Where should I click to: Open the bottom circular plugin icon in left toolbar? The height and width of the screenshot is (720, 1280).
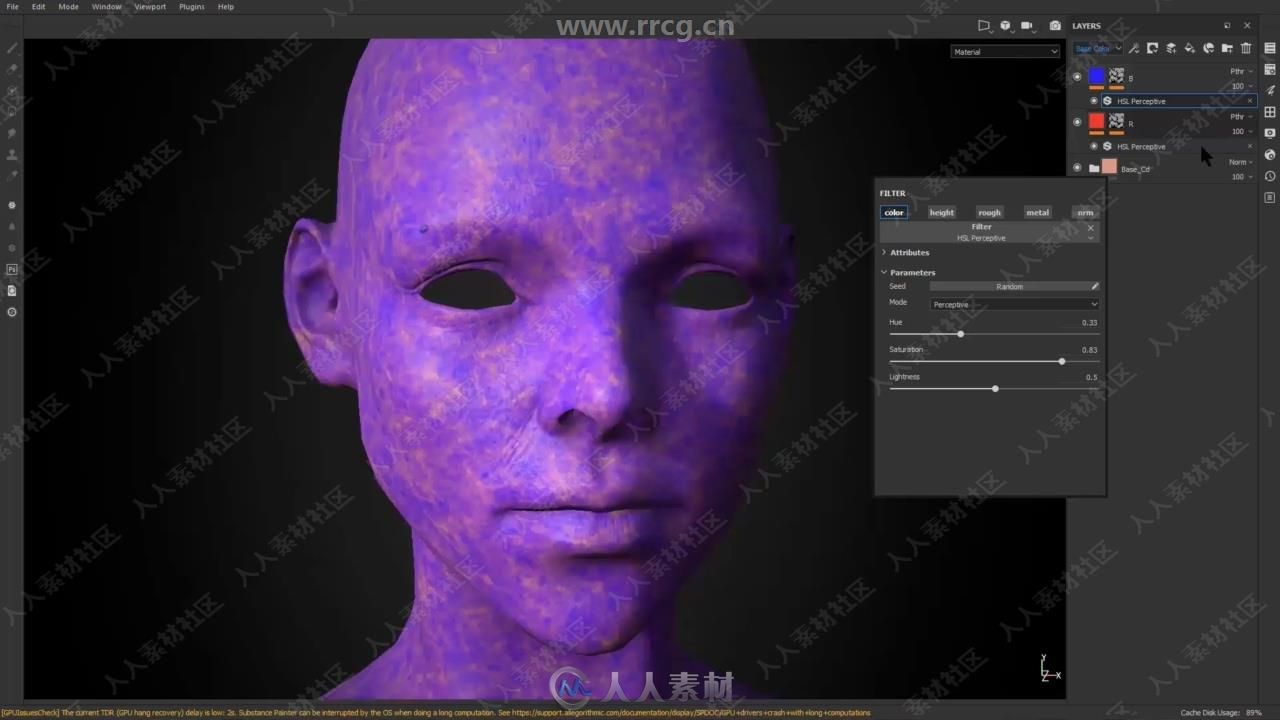click(12, 312)
